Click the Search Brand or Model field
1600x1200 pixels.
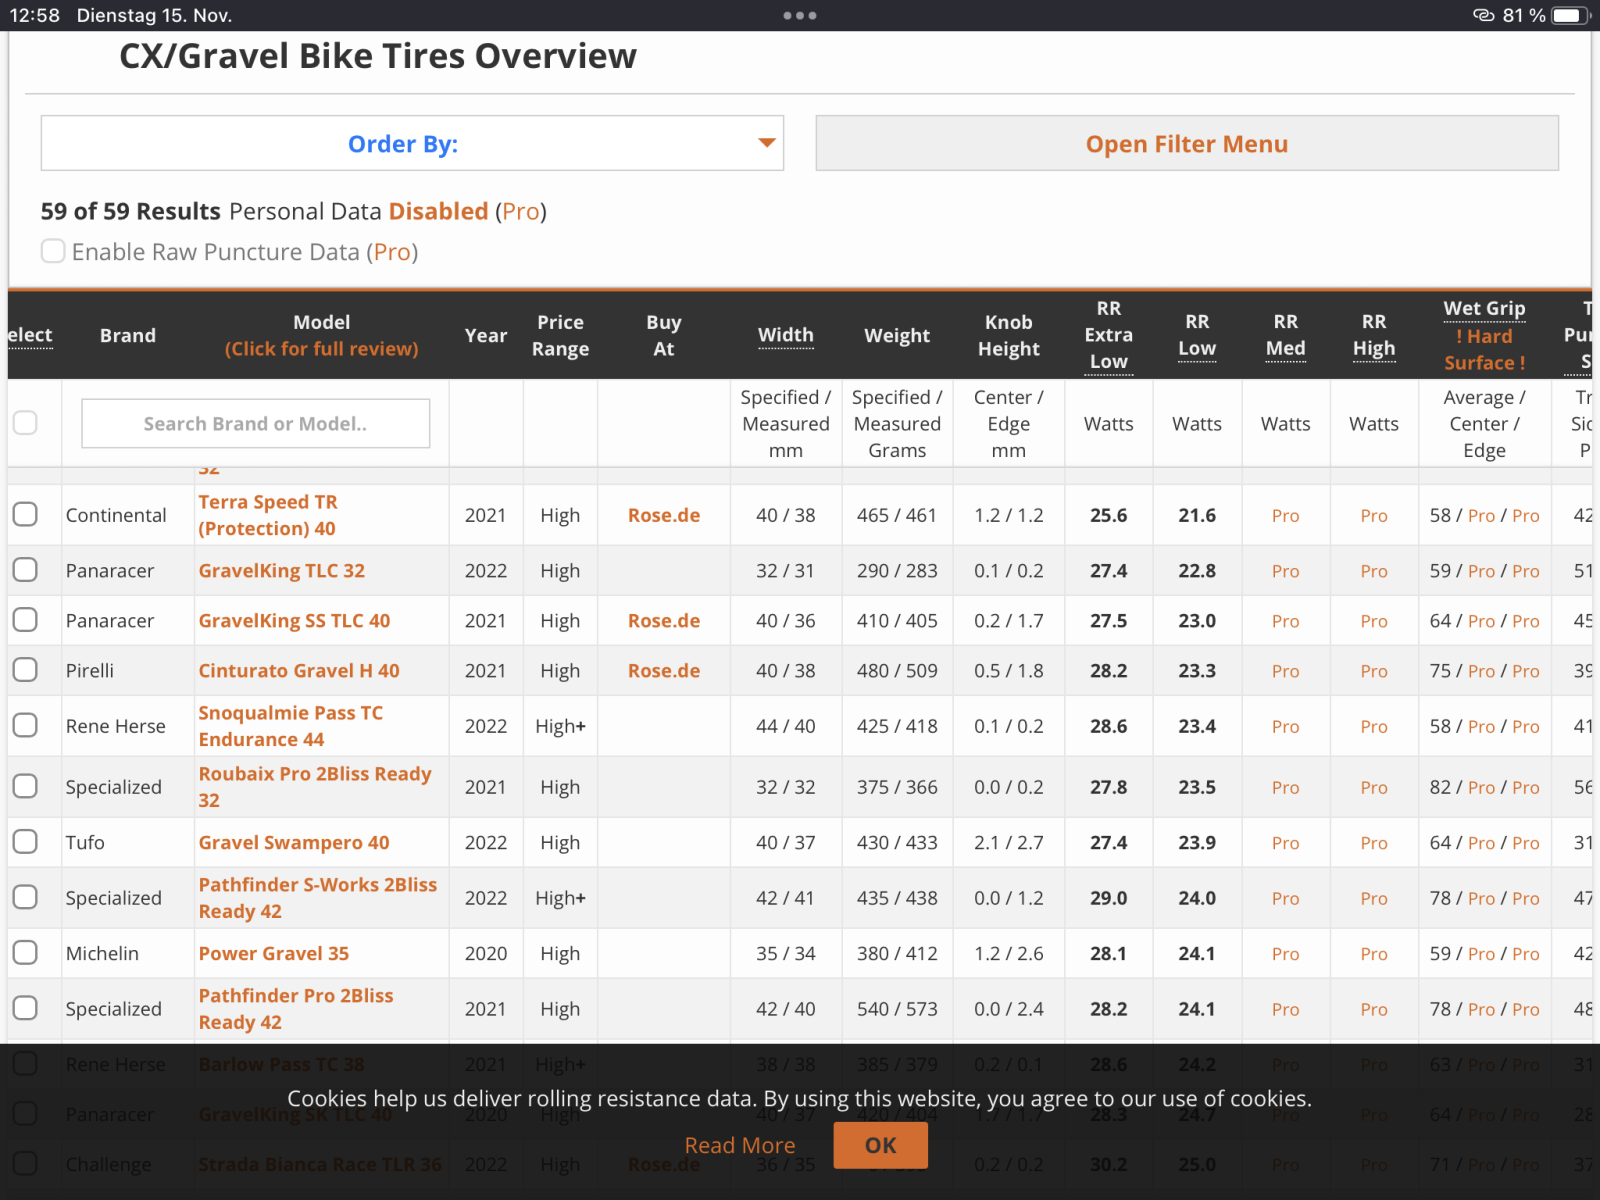point(255,423)
